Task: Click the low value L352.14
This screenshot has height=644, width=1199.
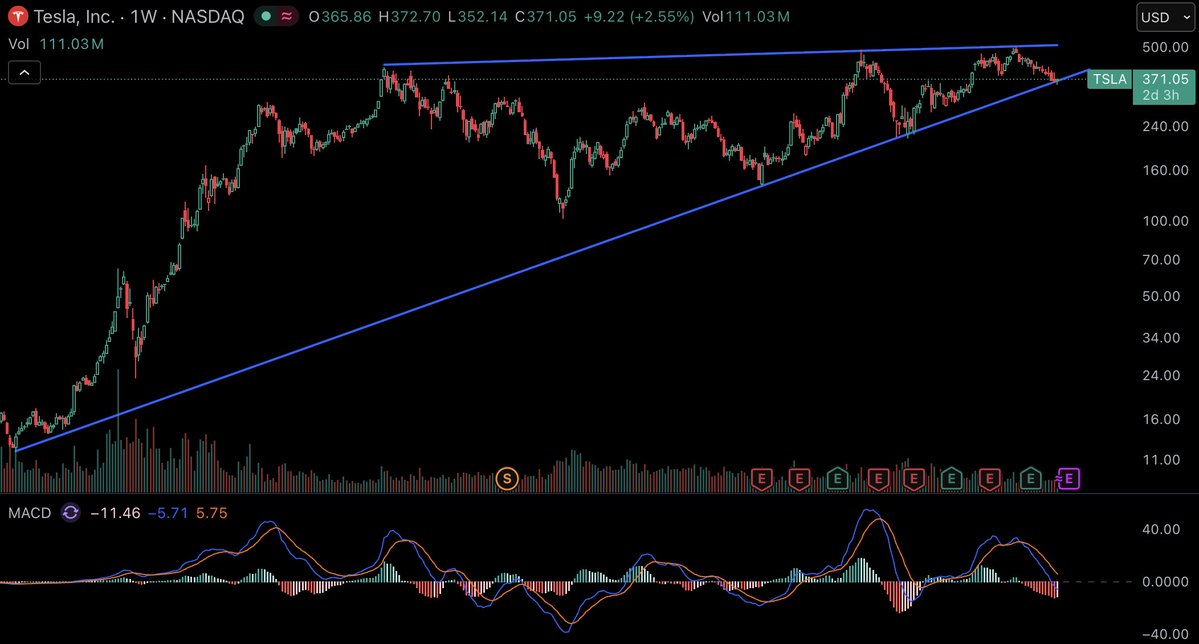Action: 477,17
